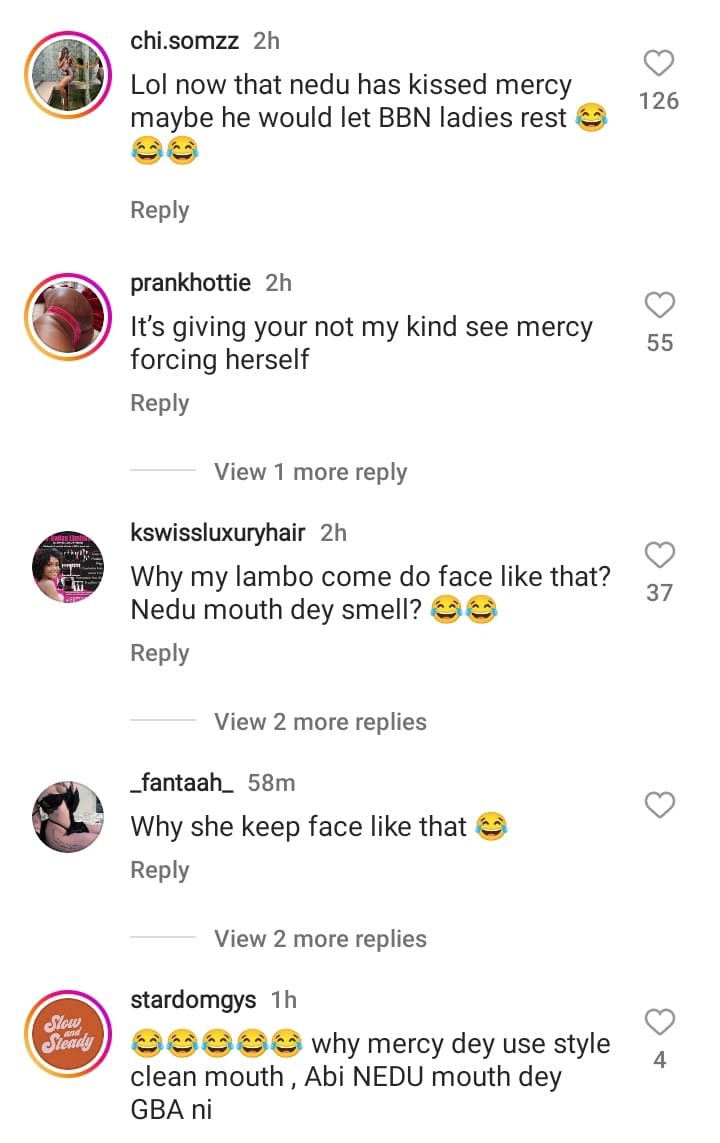Expand 1 more reply under prankhottie

click(310, 472)
